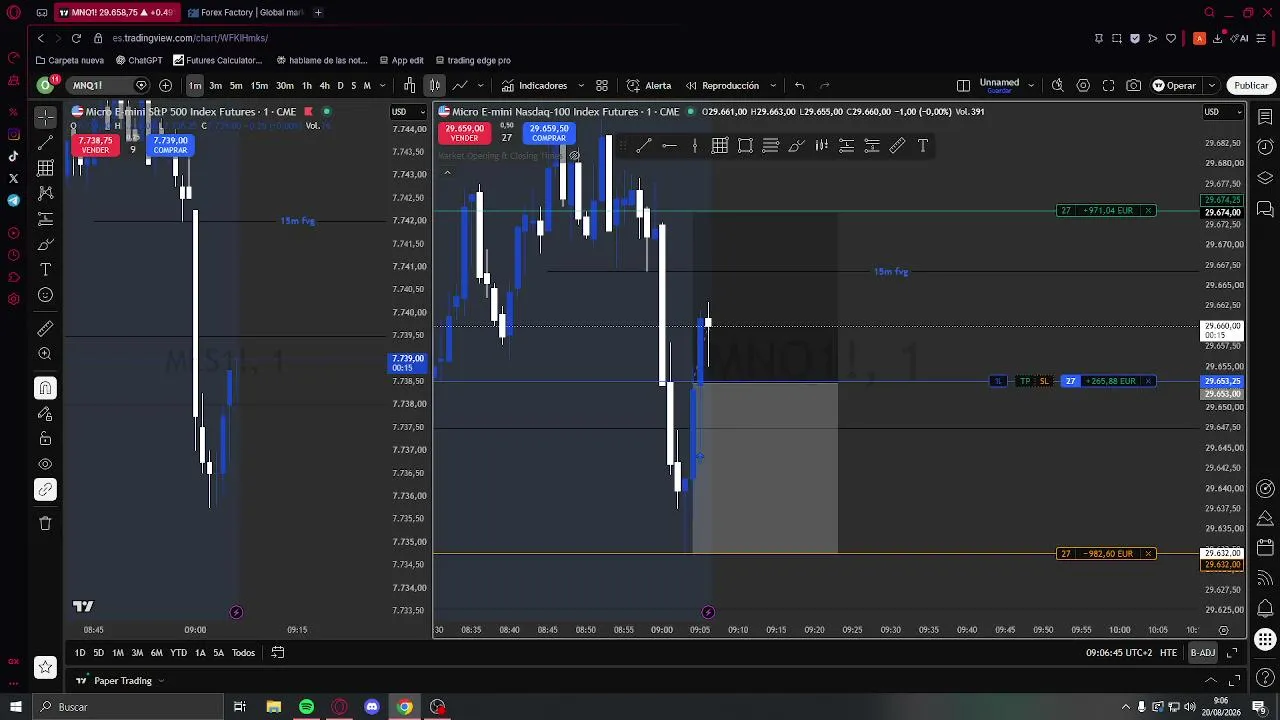This screenshot has height=720, width=1280.
Task: Click the undo arrow
Action: coord(799,85)
